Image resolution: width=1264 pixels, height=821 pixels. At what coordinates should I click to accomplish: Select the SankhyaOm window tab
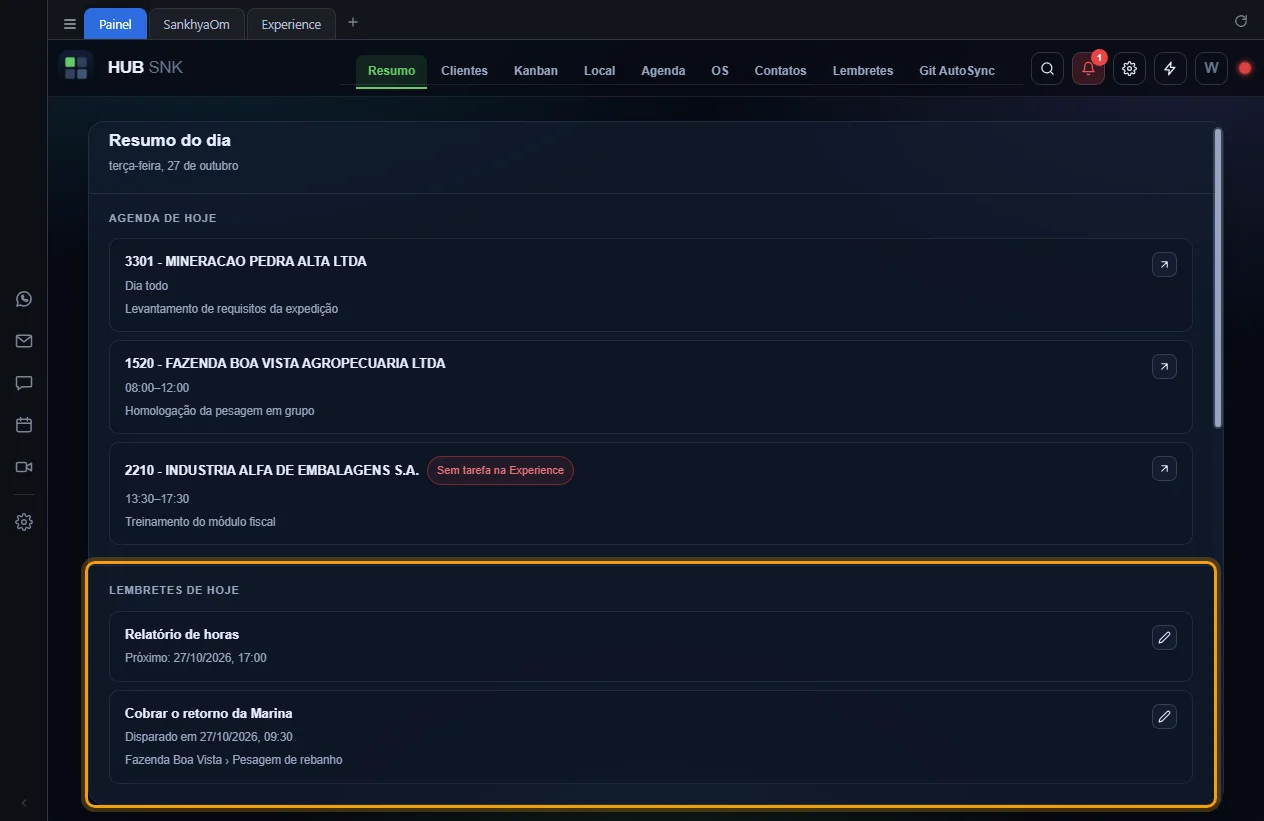coord(196,24)
